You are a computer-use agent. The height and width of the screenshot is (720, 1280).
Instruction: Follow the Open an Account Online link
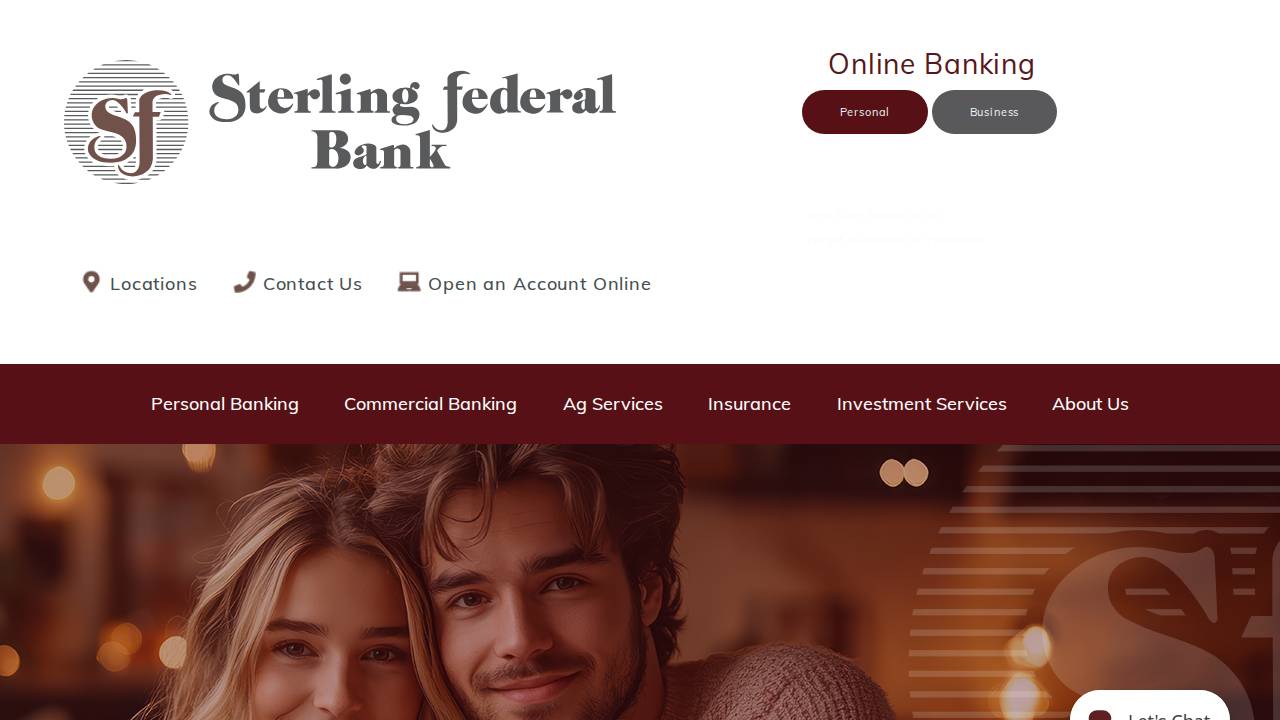tap(539, 284)
